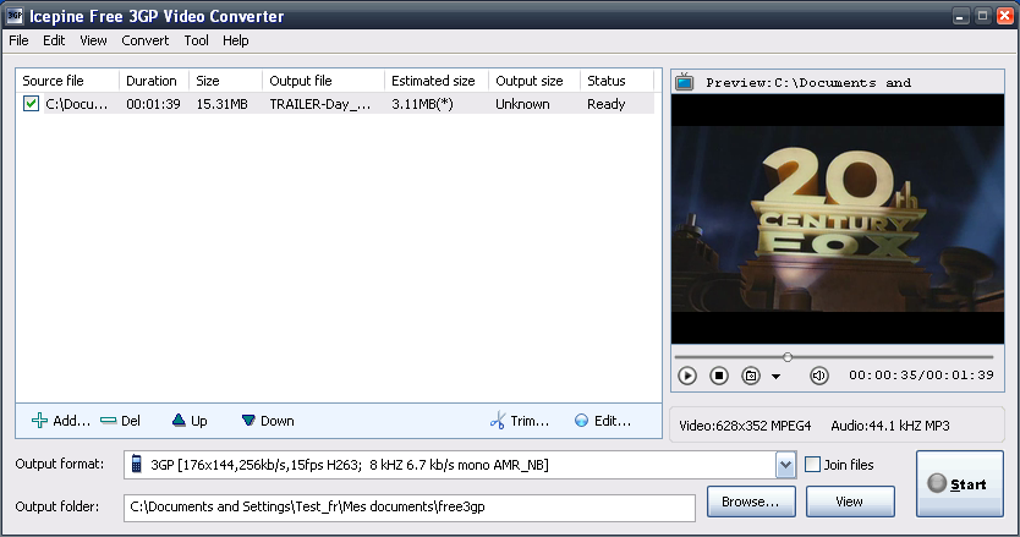Click the 3.11MB(*) estimated size cell
This screenshot has width=1020, height=537.
pos(423,104)
